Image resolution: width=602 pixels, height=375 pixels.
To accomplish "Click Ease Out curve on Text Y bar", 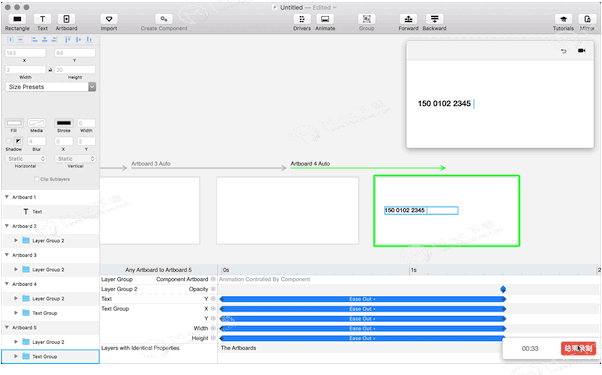I will tap(362, 299).
